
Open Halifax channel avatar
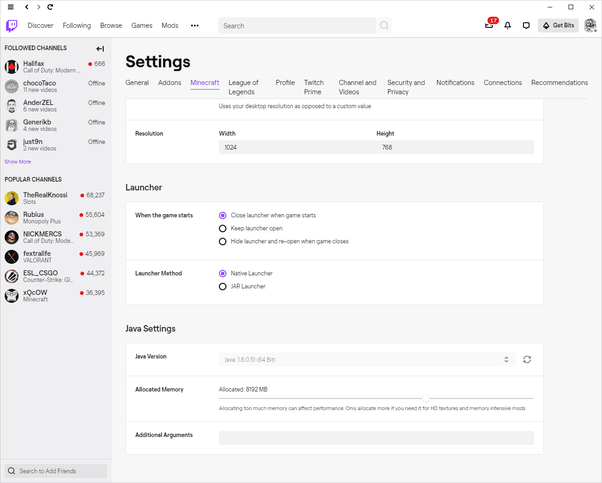click(x=12, y=67)
